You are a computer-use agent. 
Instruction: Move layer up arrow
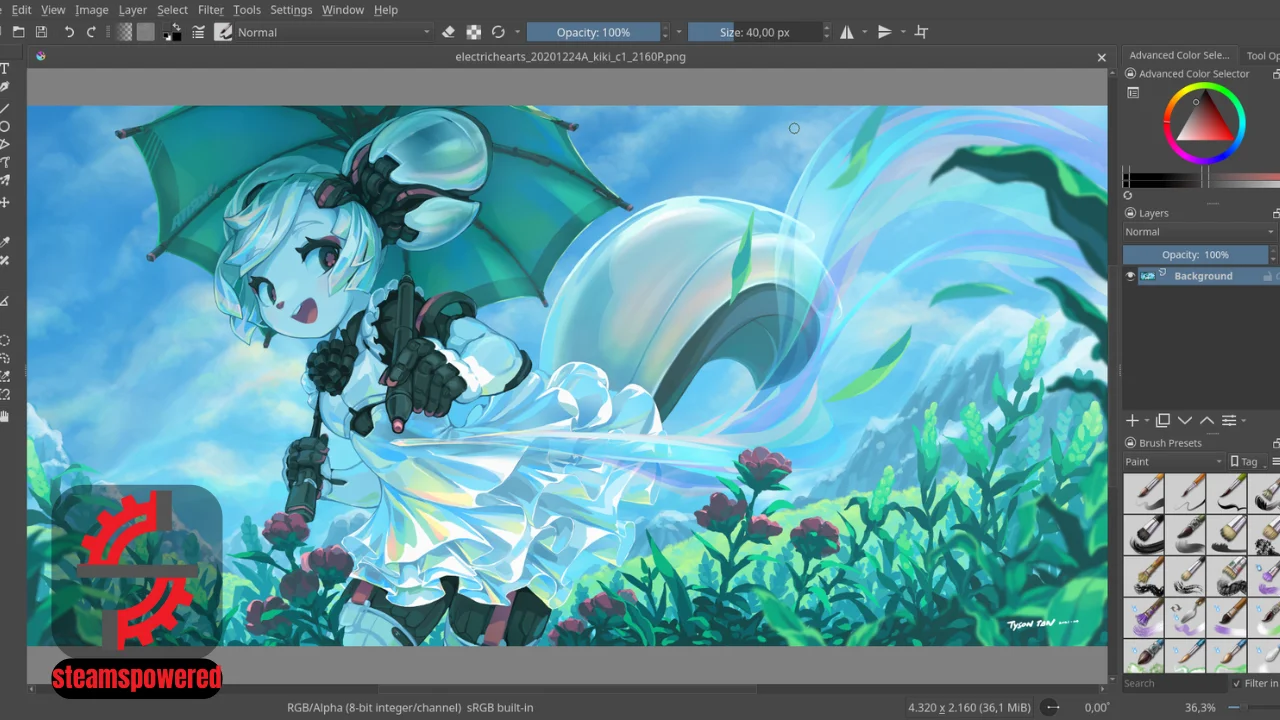tap(1207, 421)
